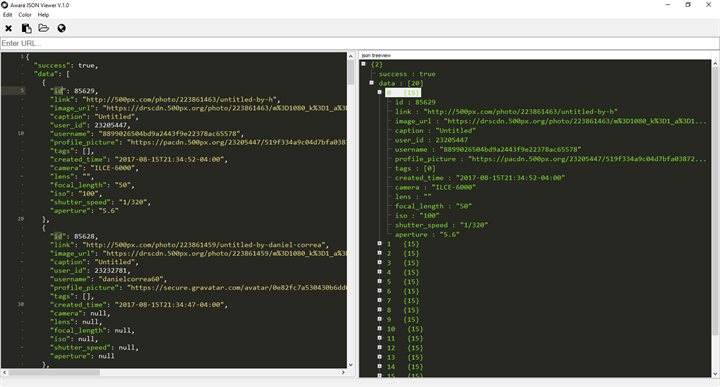This screenshot has width=720, height=387.
Task: Expand tree item 4 {15}
Action: point(380,272)
